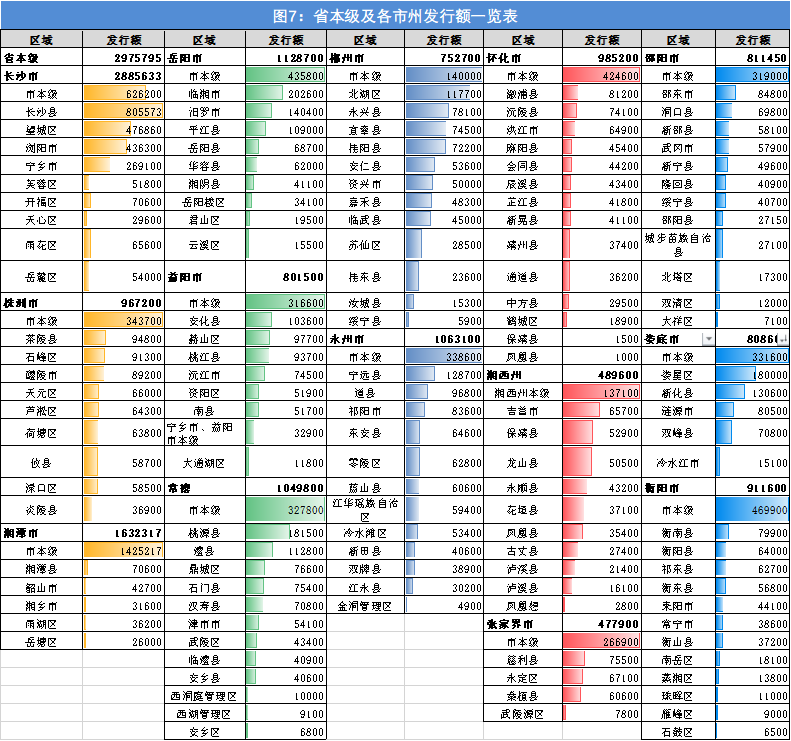Screen dimensions: 791x741
Task: Select the 发行额 header above the red bars
Action: (x=601, y=40)
